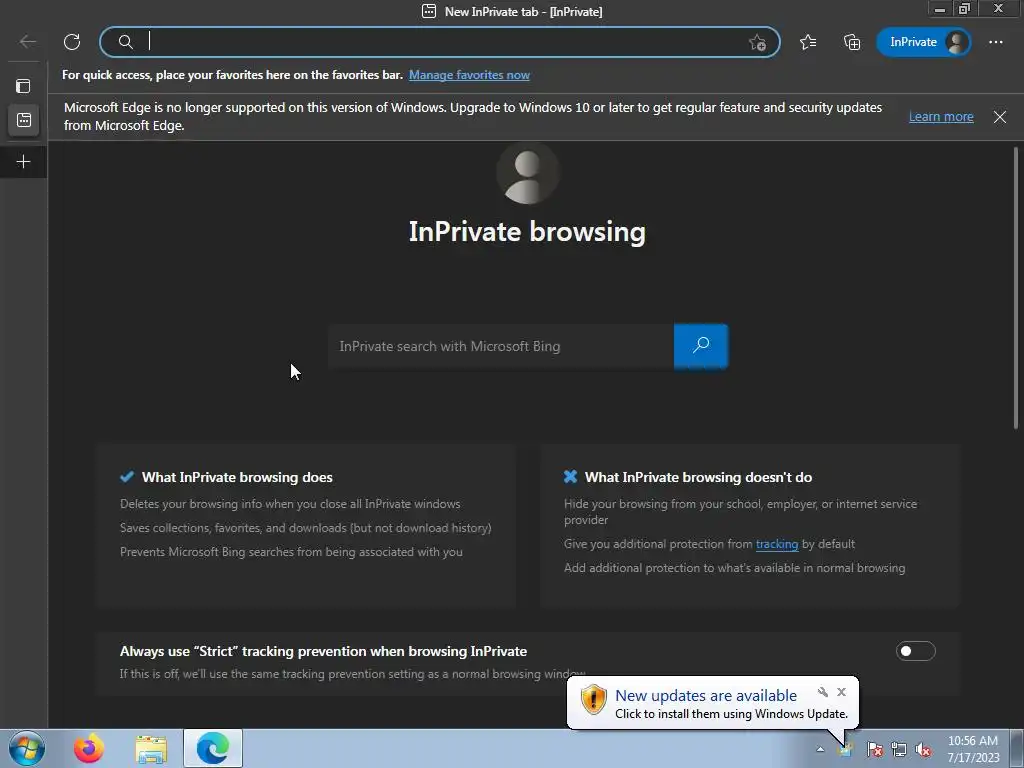Click the address bar field
Screen dimensions: 1024x768
pos(440,42)
